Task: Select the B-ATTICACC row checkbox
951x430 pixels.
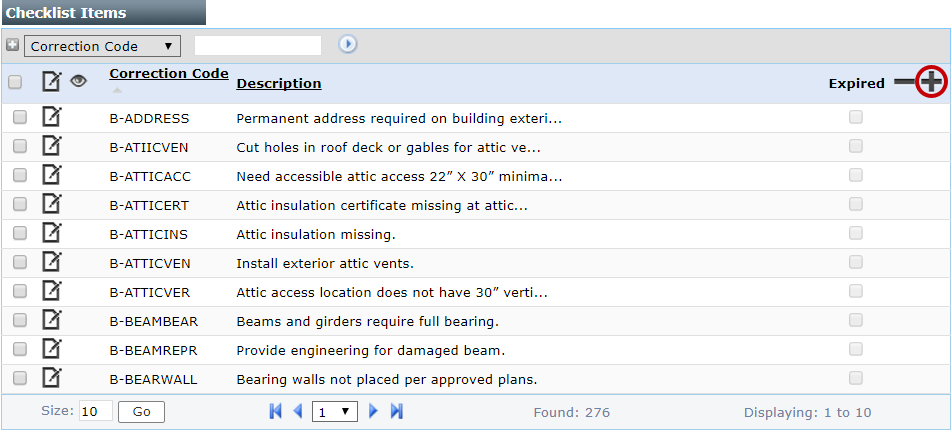Action: (20, 176)
